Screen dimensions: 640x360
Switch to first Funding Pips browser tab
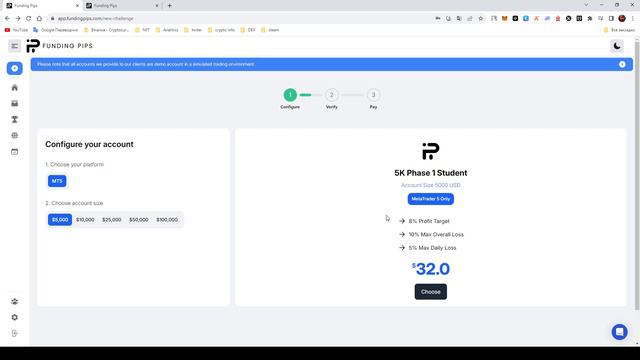click(41, 6)
